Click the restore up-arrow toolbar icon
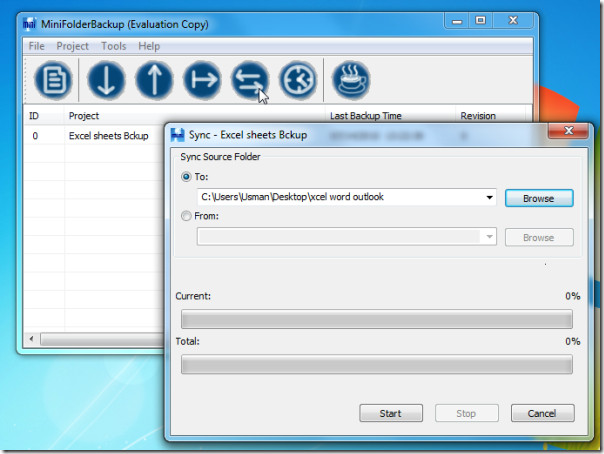This screenshot has height=454, width=604. (x=154, y=80)
